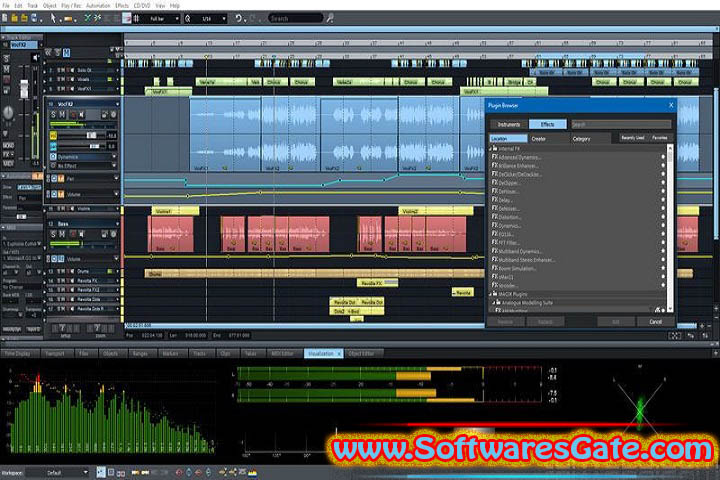
Task: Click the zoom plus icon near timeline end
Action: (702, 326)
